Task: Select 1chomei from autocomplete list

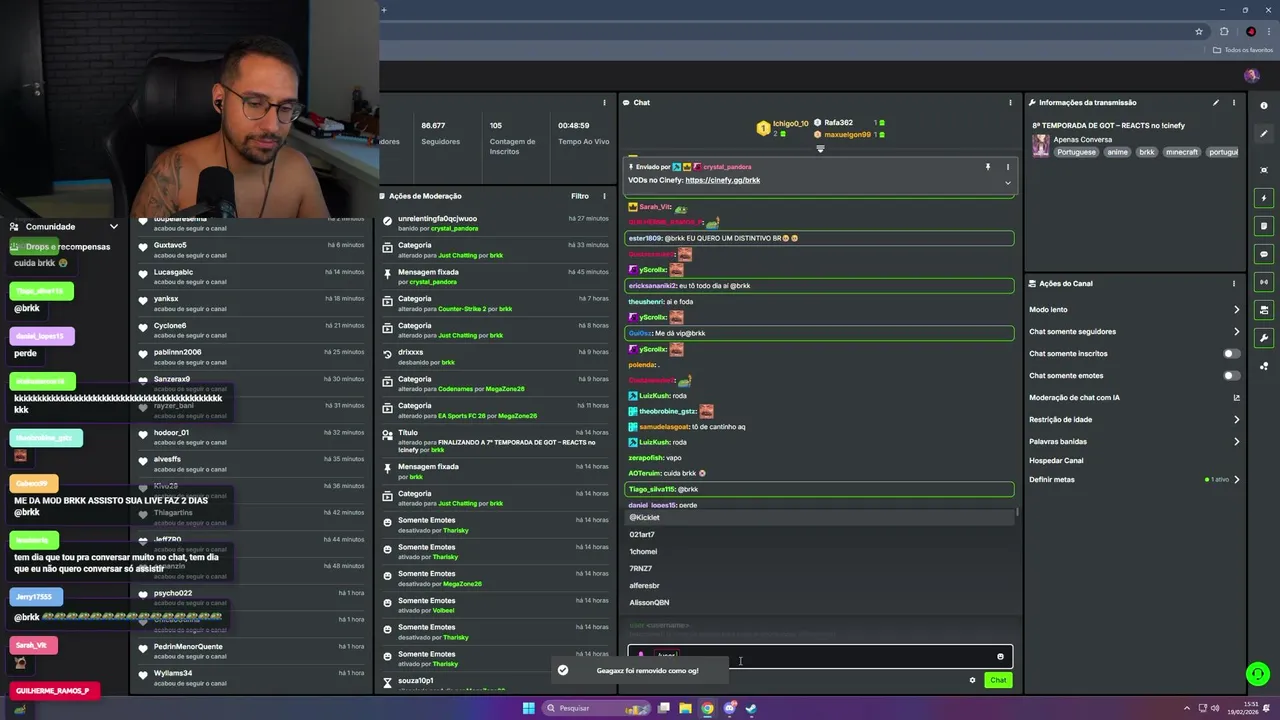Action: point(820,552)
